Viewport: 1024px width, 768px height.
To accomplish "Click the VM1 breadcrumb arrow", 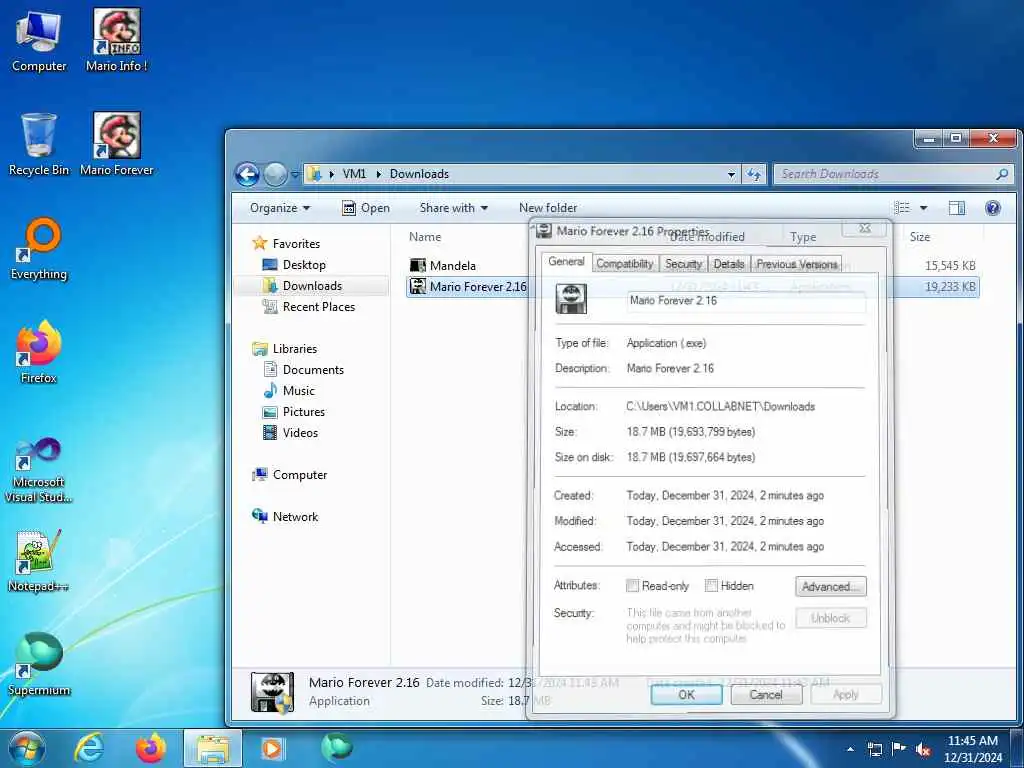I will (x=378, y=174).
